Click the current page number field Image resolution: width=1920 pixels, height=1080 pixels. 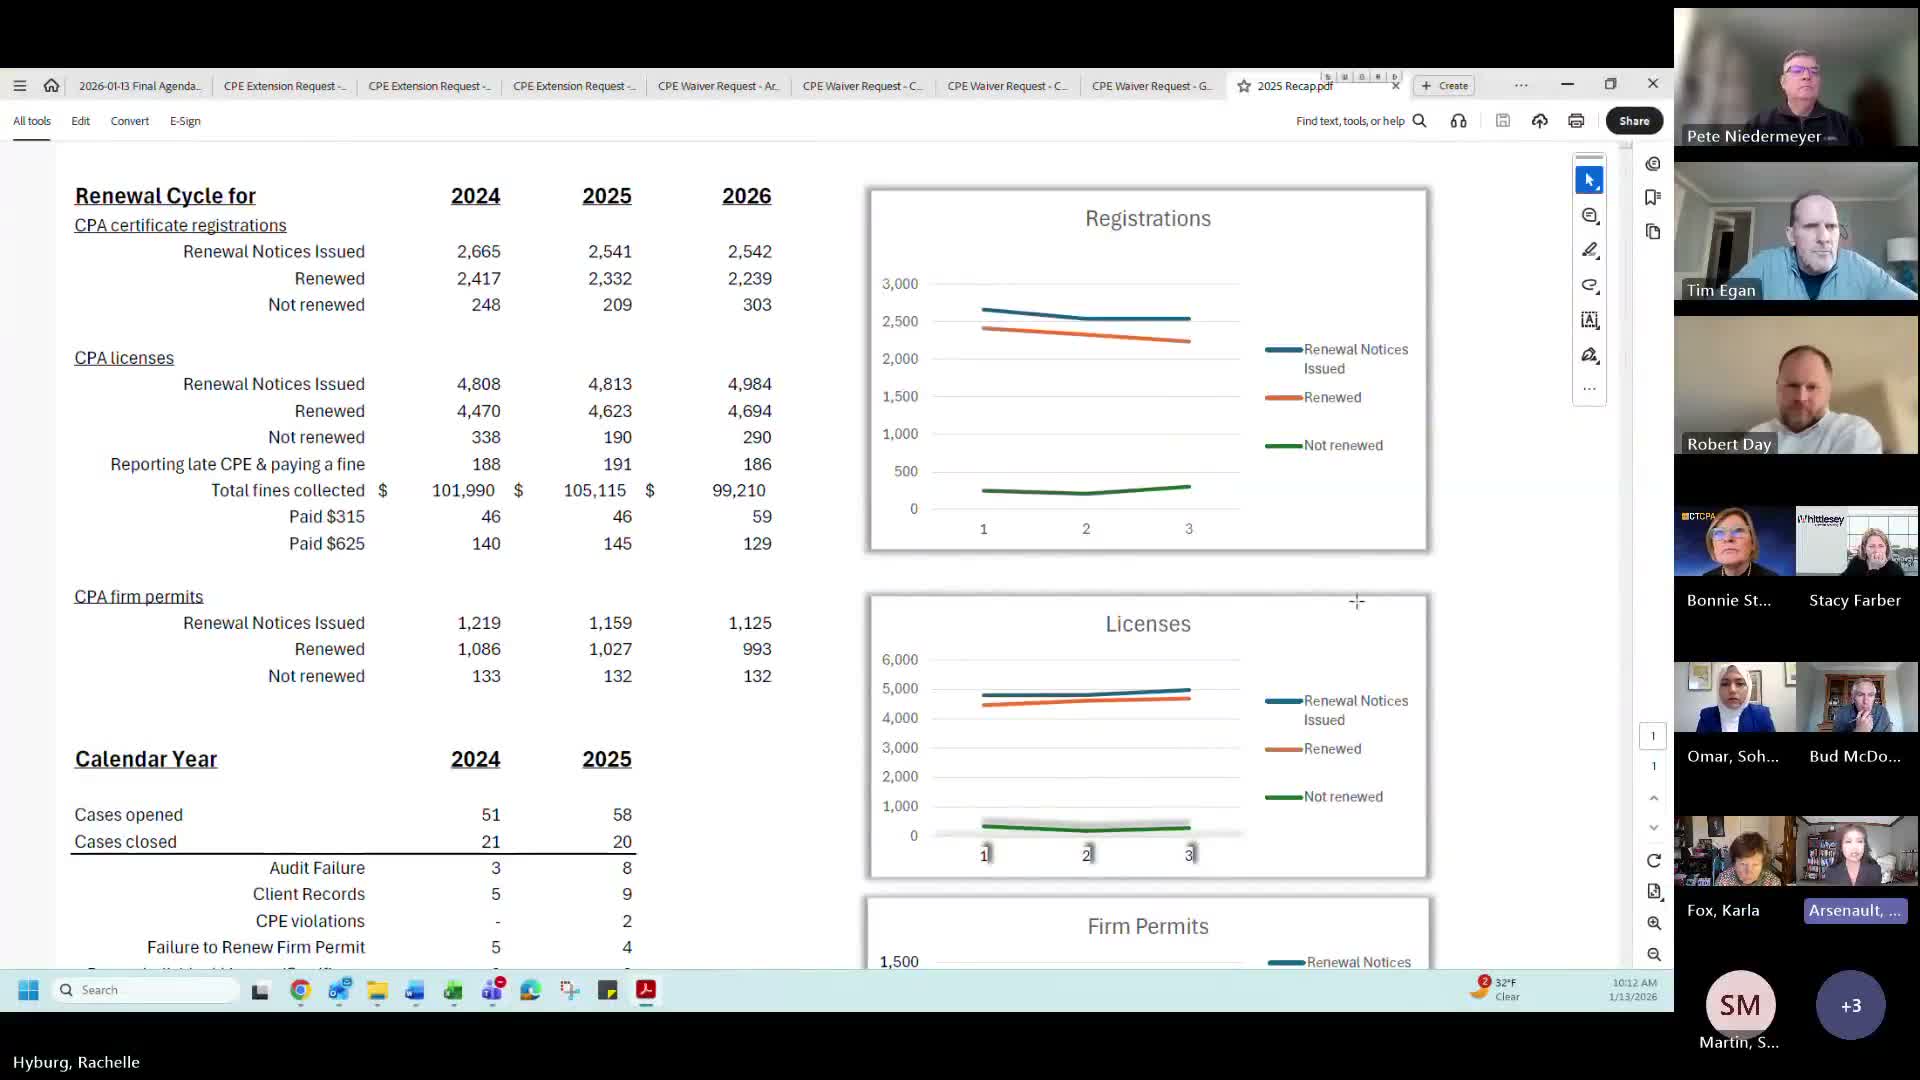pyautogui.click(x=1653, y=736)
